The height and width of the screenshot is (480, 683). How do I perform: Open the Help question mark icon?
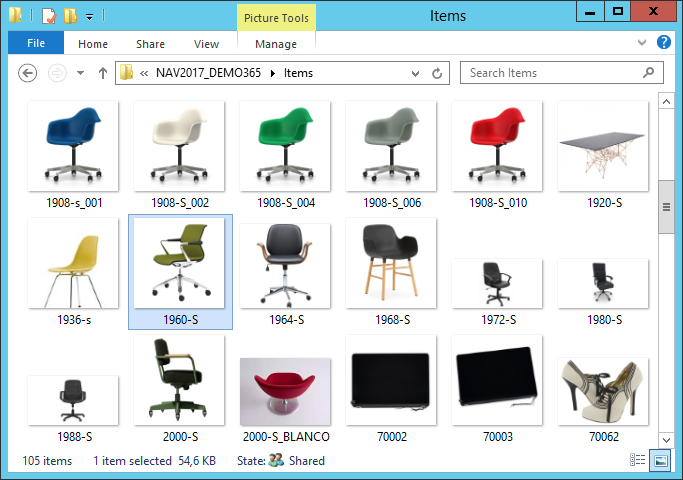coord(664,43)
